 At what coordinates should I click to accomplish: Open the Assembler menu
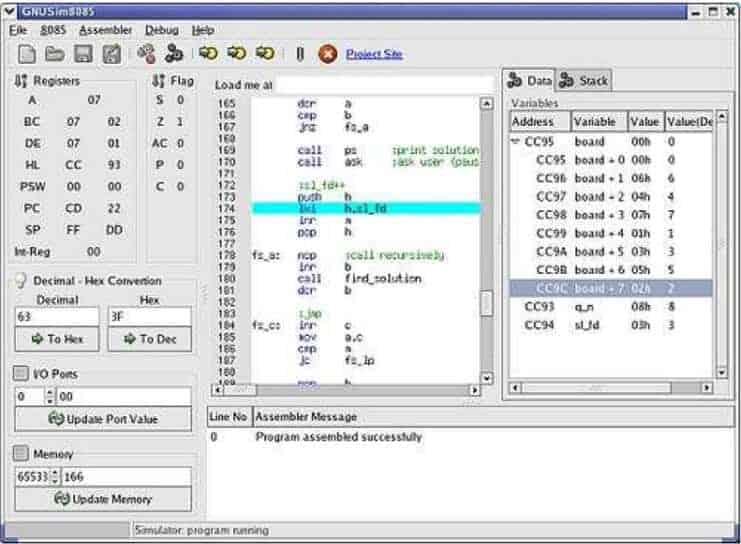[105, 30]
